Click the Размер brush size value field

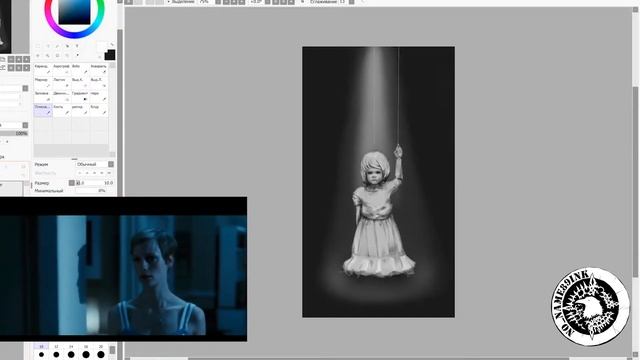95,183
